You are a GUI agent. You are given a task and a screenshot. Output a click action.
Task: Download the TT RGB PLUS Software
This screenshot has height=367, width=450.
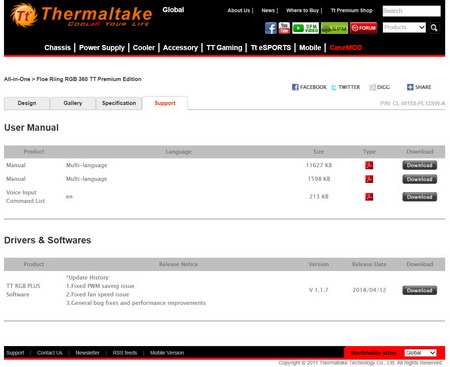coord(419,290)
